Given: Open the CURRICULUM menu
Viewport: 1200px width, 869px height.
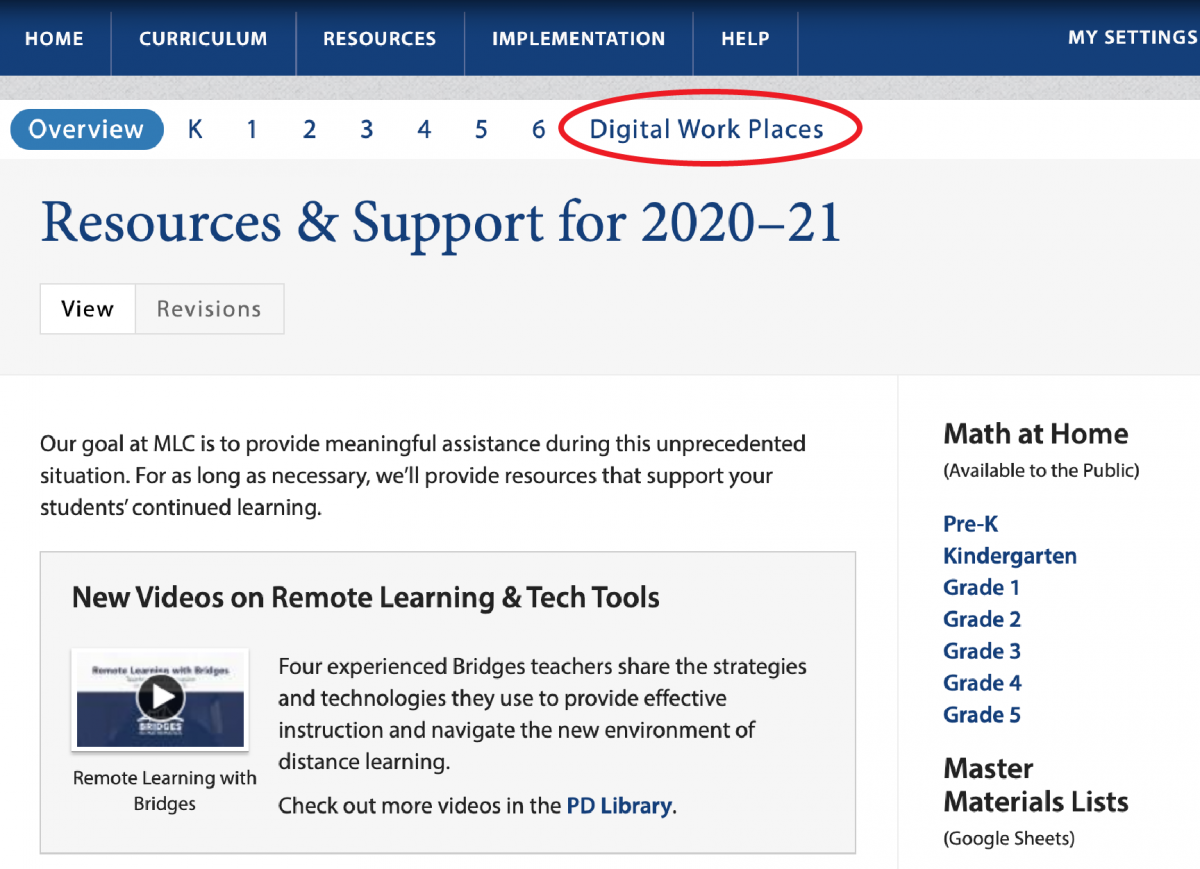Looking at the screenshot, I should click(x=203, y=39).
